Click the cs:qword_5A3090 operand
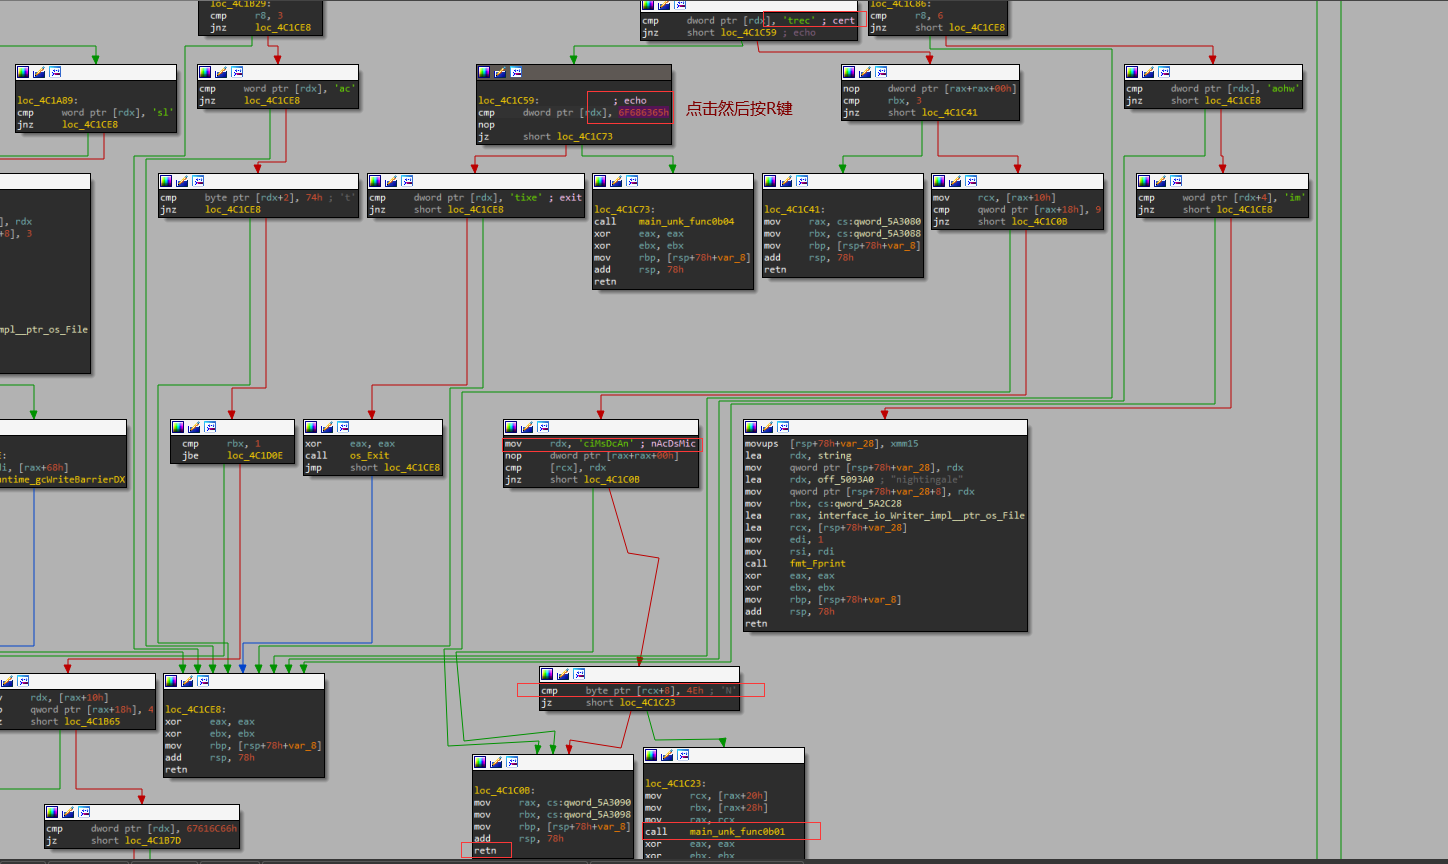The width and height of the screenshot is (1448, 864). click(x=587, y=803)
